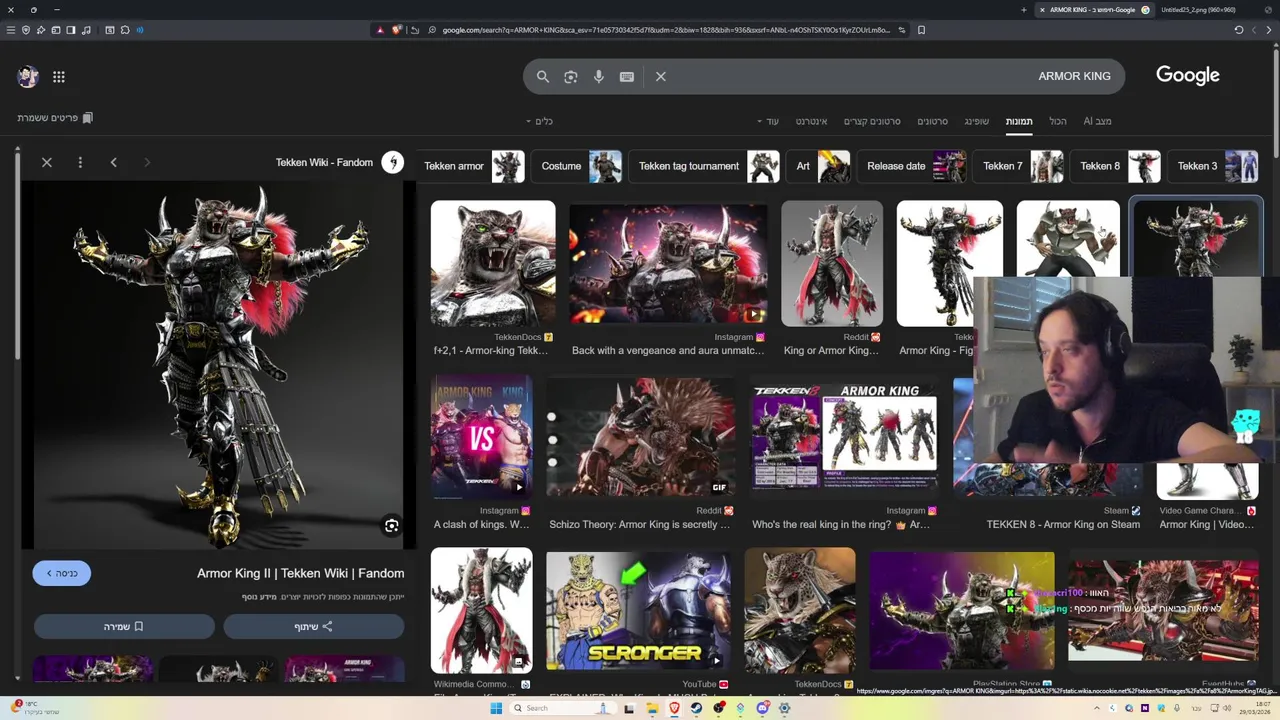Open the Reddit King or Armor King thumbnail
1280x720 pixels.
[832, 264]
